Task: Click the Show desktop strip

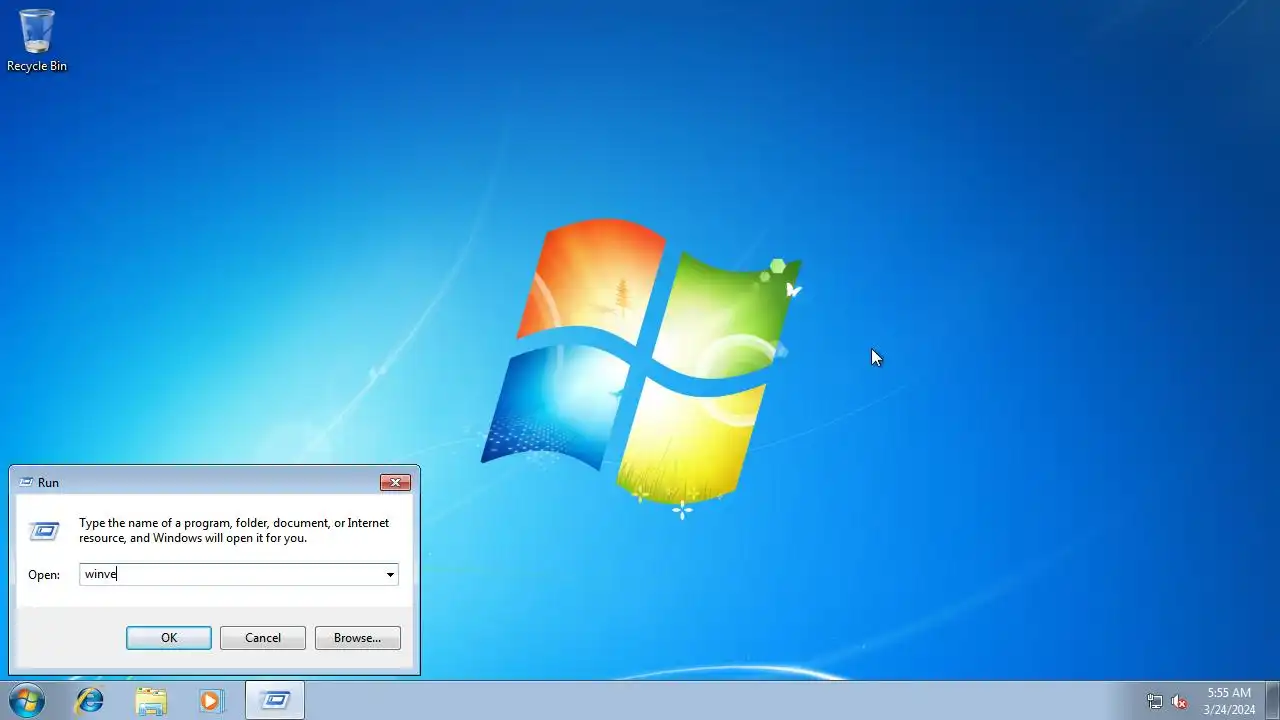Action: tap(1272, 700)
